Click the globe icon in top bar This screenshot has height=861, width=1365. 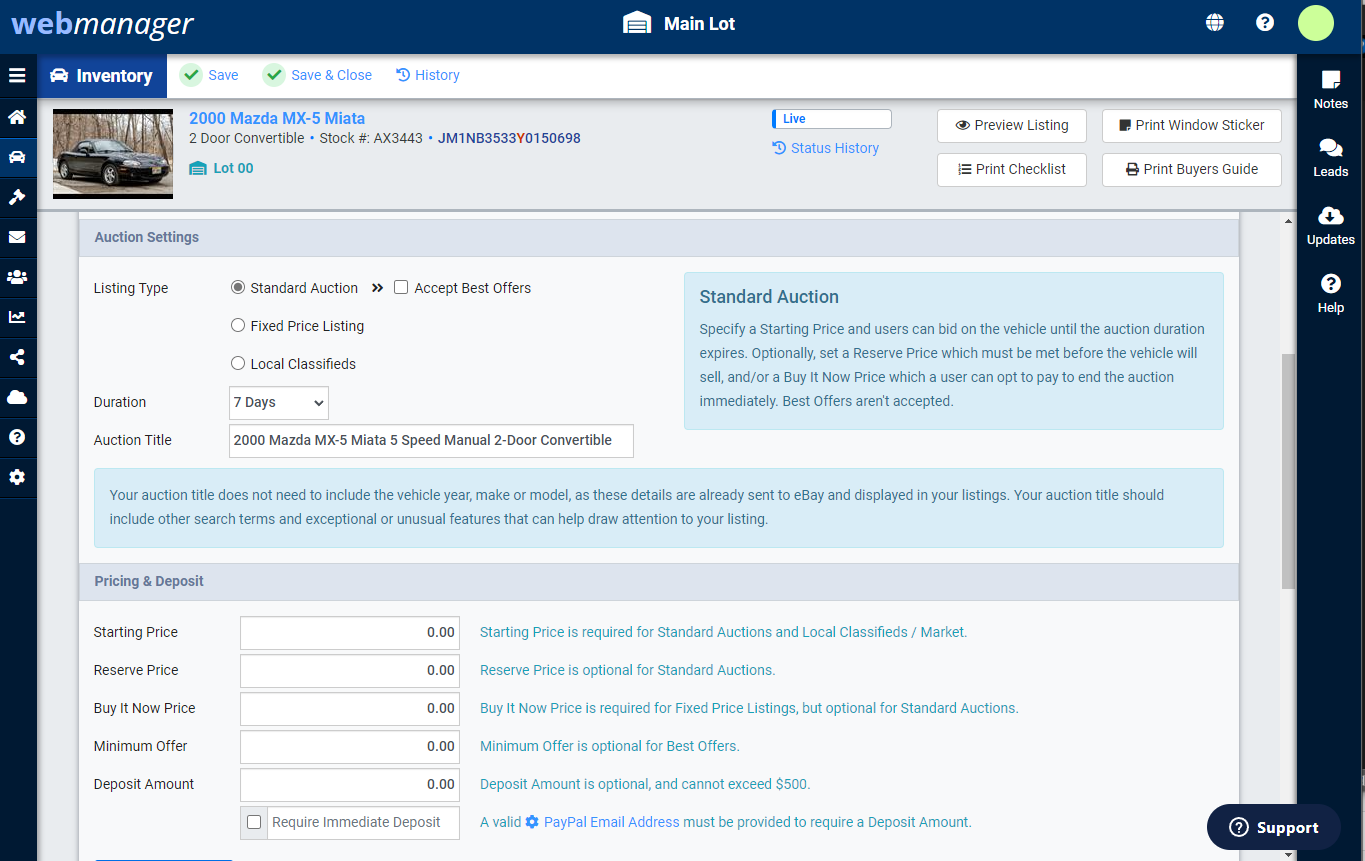[x=1215, y=23]
